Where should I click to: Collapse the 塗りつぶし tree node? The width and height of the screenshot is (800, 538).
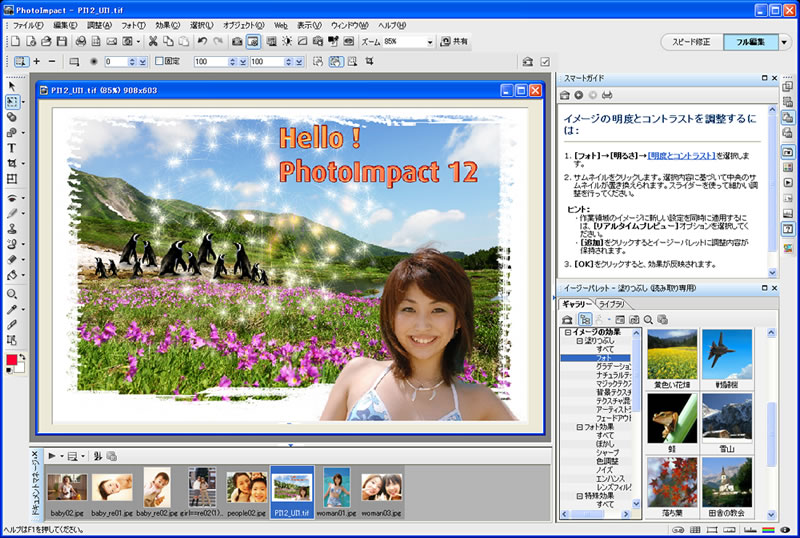click(580, 340)
